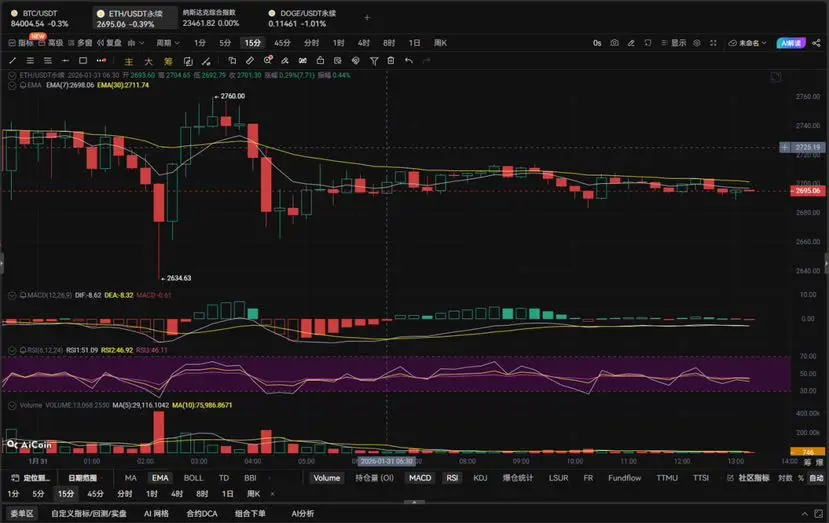The image size is (829, 523).
Task: Toggle the RSI sub-indicator
Action: [x=452, y=478]
